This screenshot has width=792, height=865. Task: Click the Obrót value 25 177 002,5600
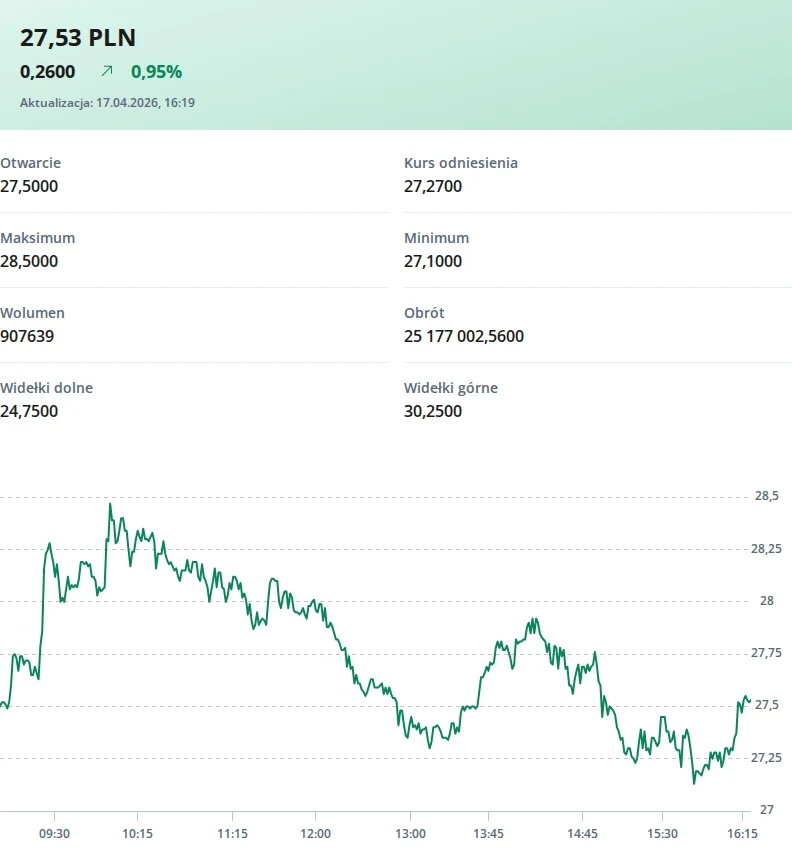point(464,337)
